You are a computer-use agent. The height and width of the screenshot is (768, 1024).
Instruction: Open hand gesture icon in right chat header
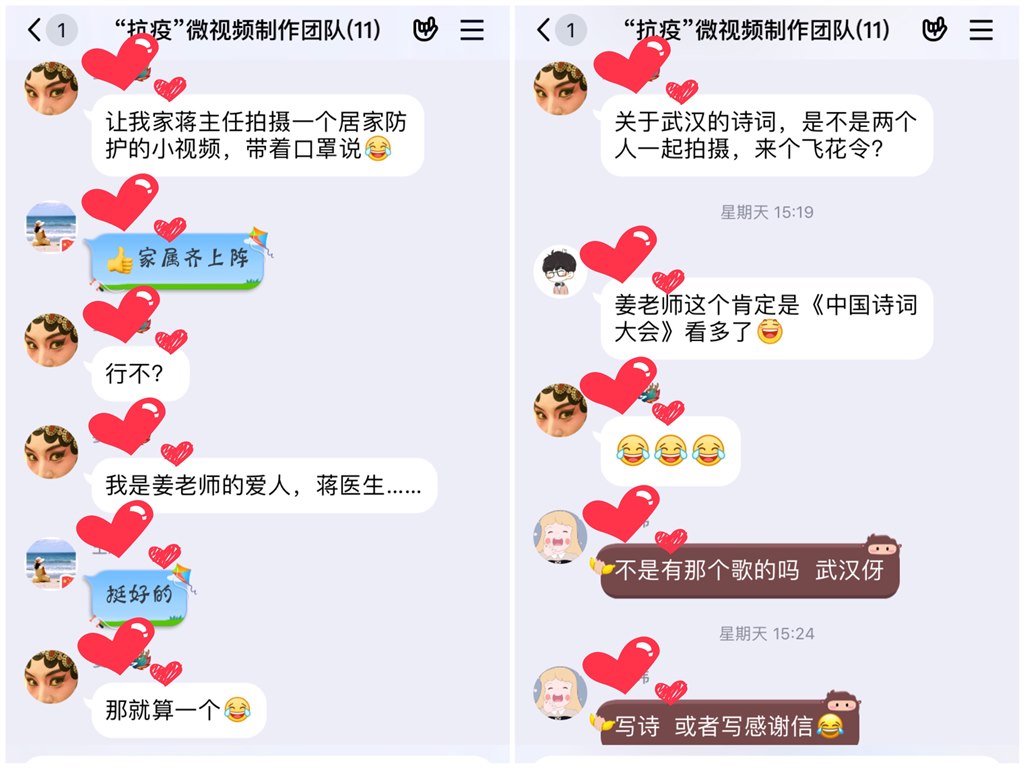(x=934, y=29)
